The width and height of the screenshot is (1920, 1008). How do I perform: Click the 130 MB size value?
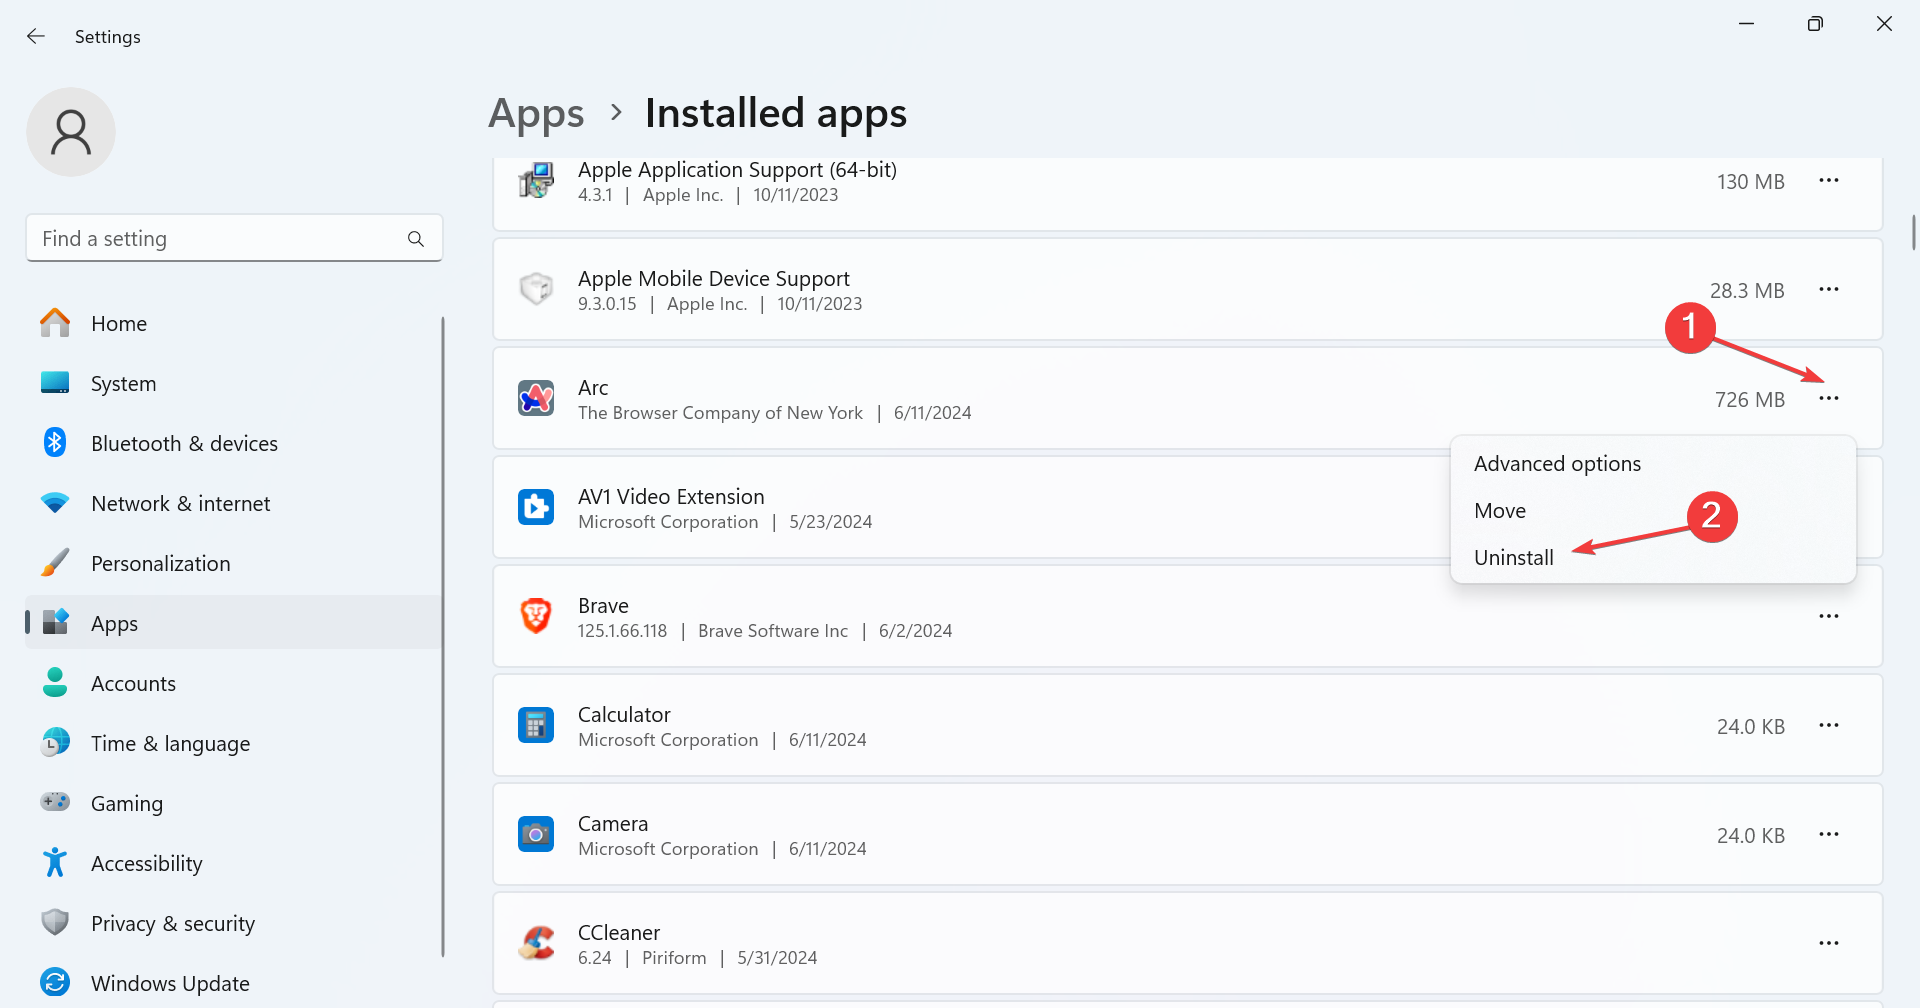coord(1751,182)
